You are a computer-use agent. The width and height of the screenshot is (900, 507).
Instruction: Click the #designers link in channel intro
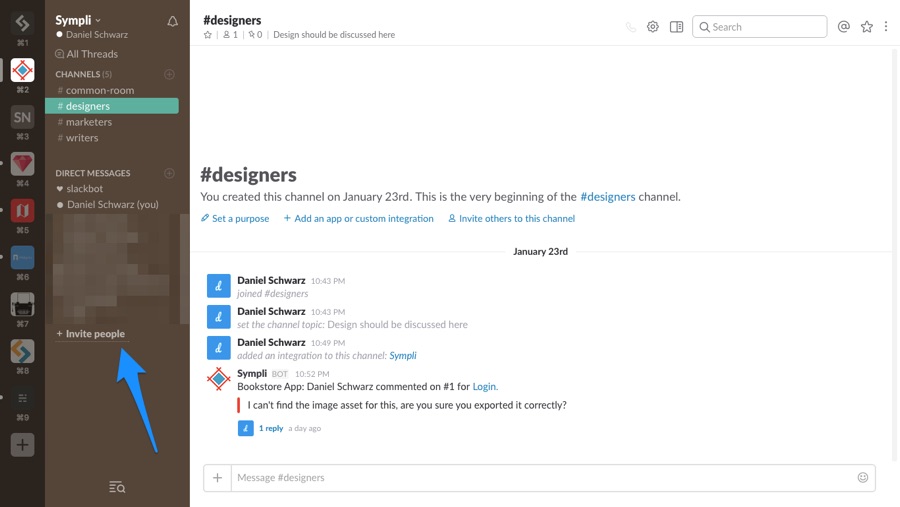(608, 197)
